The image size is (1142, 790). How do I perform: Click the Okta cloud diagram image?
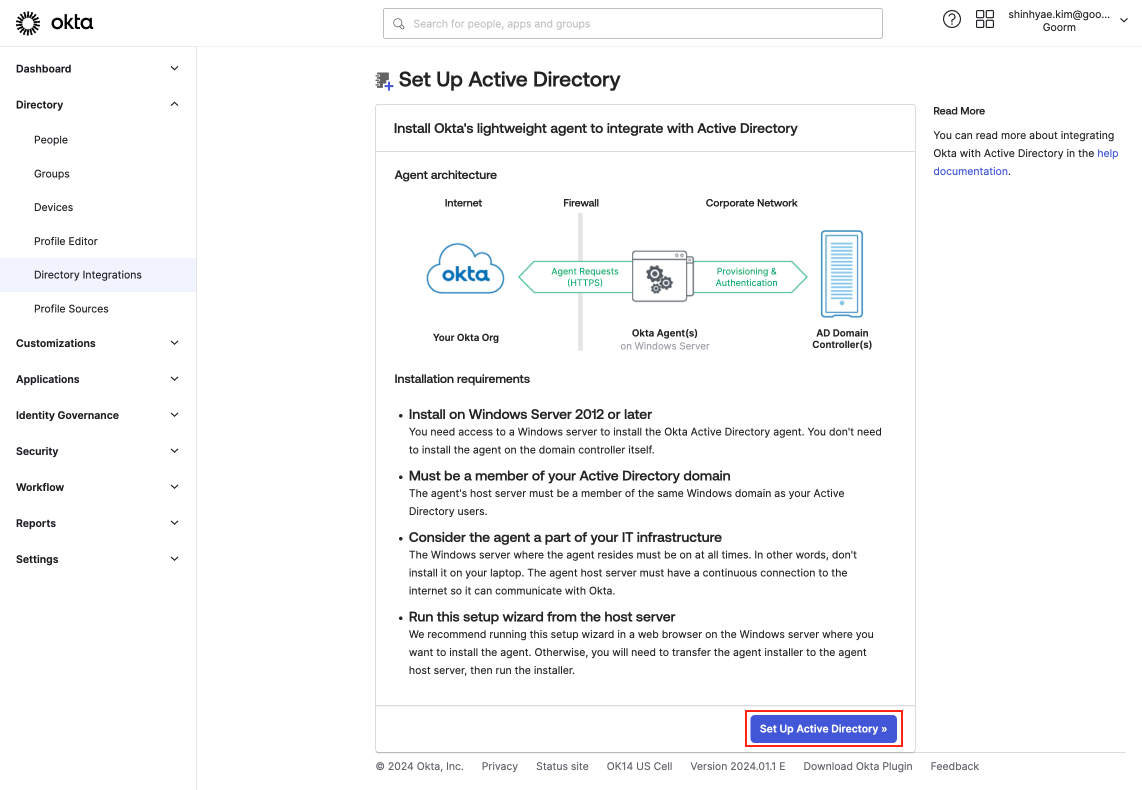point(466,270)
